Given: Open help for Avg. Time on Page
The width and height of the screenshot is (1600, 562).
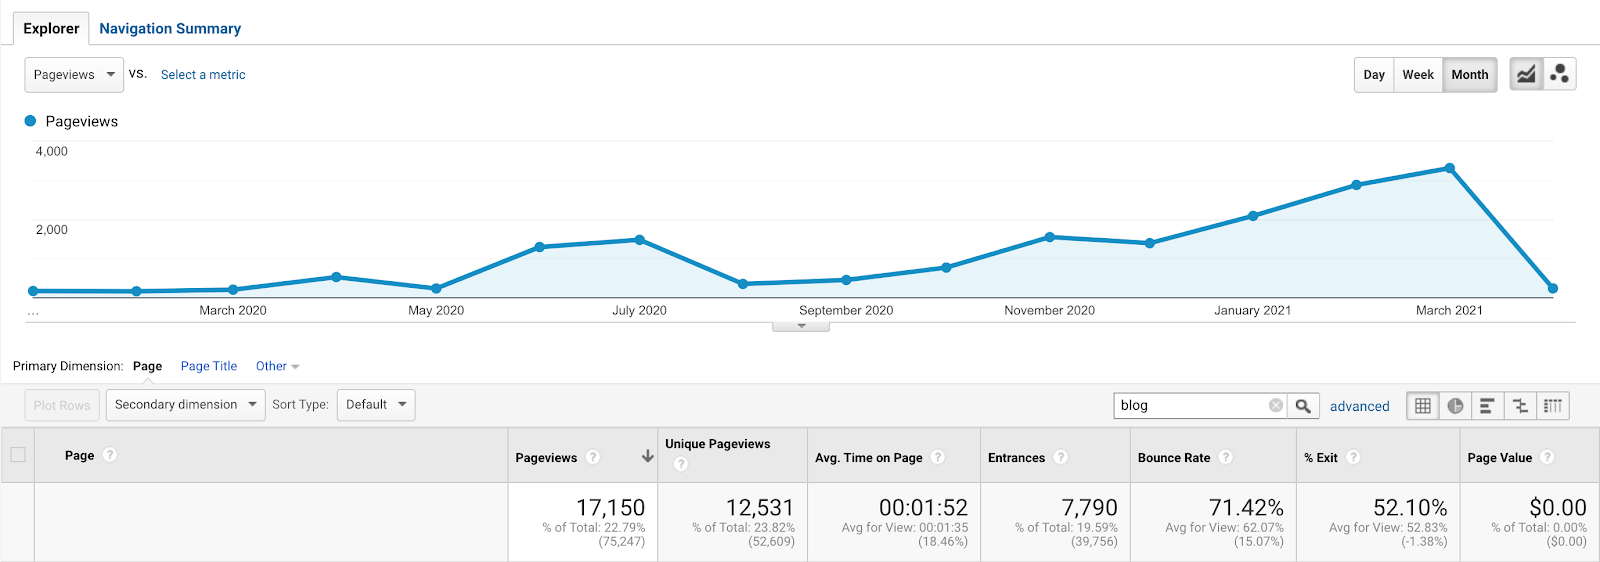Looking at the screenshot, I should click(x=938, y=457).
